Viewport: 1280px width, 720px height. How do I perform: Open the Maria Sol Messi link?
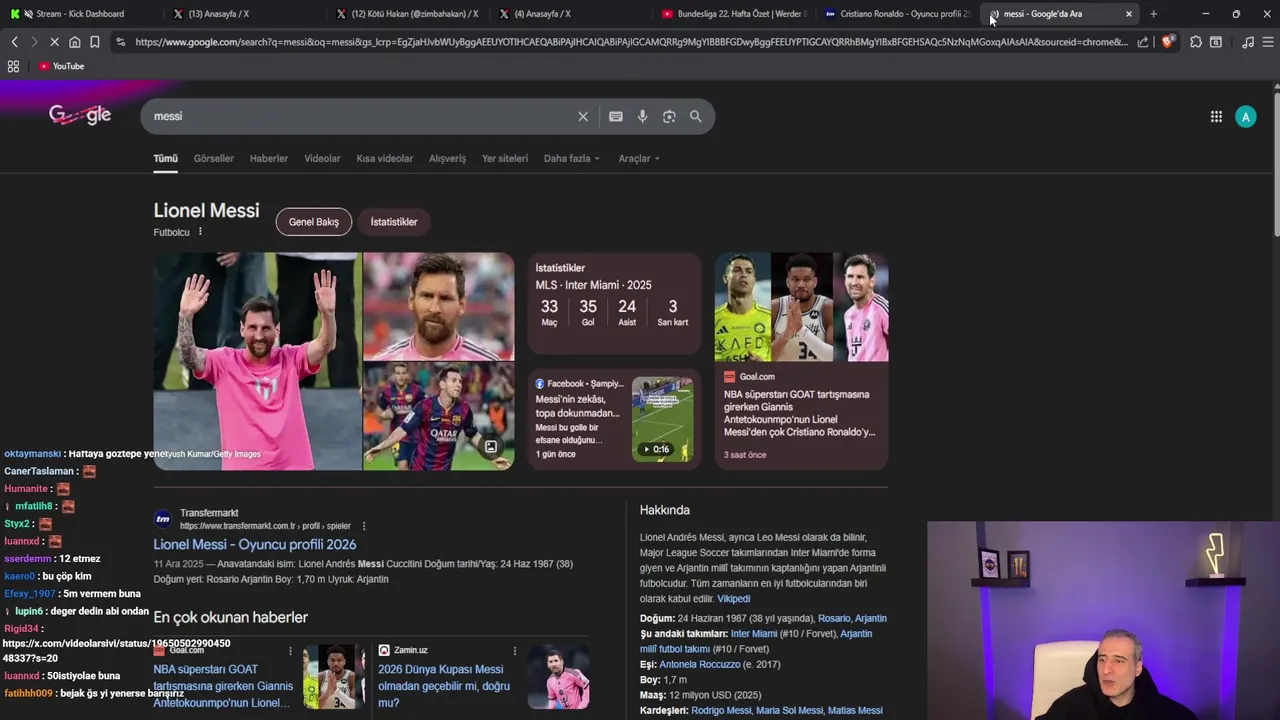point(789,711)
